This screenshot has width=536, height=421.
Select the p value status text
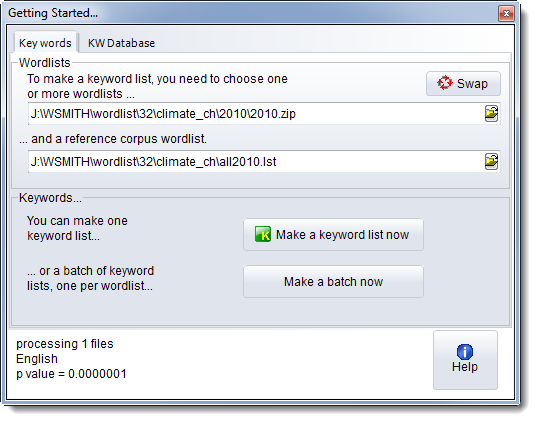tap(71, 374)
